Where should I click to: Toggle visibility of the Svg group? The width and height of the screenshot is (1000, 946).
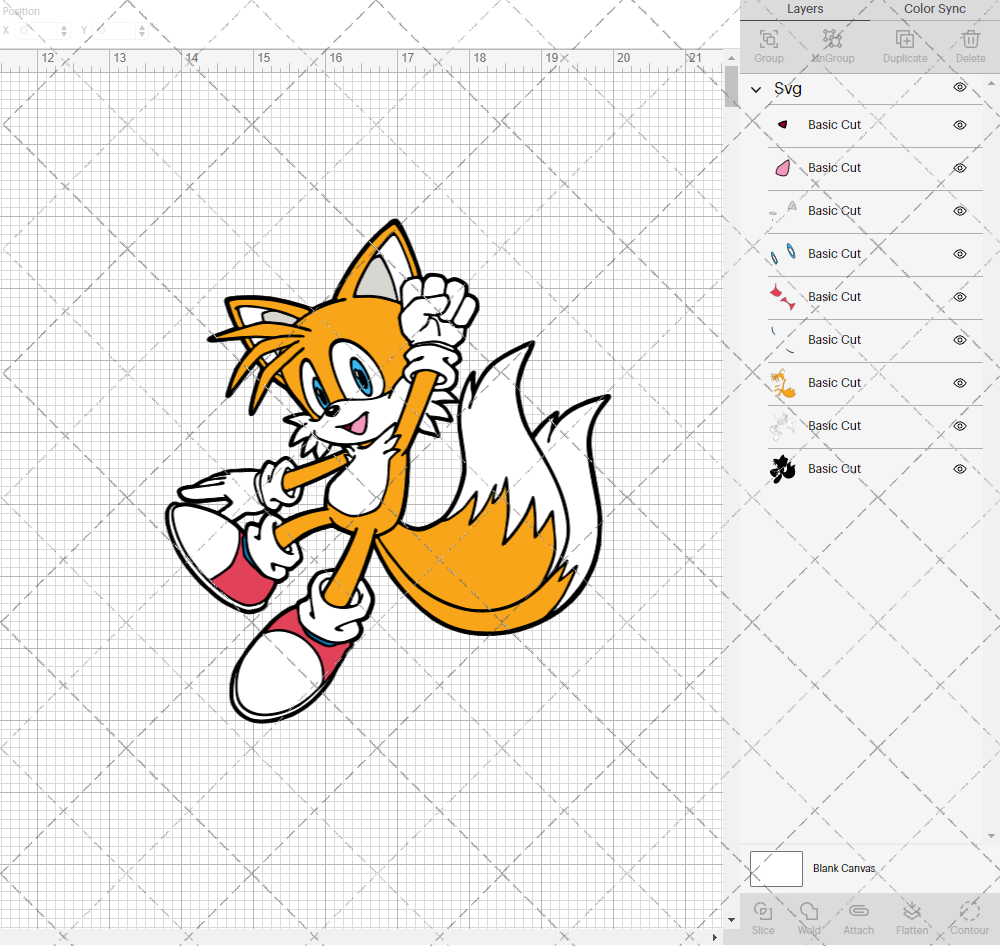[959, 88]
